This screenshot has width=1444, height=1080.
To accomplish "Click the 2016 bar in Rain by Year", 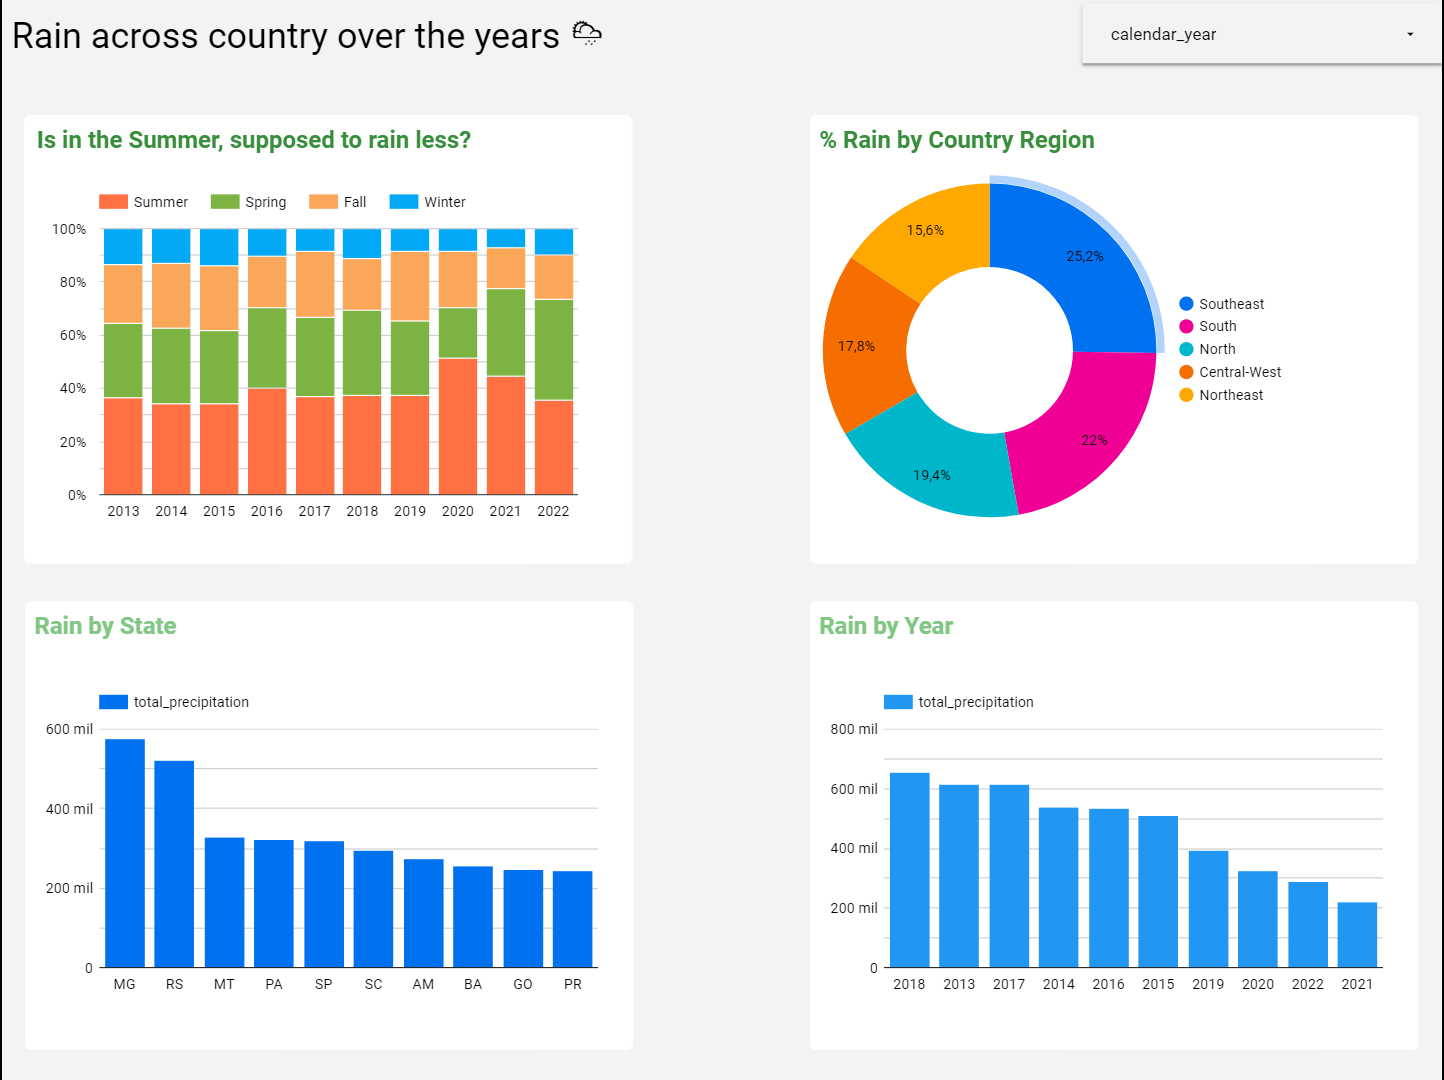I will point(1108,888).
